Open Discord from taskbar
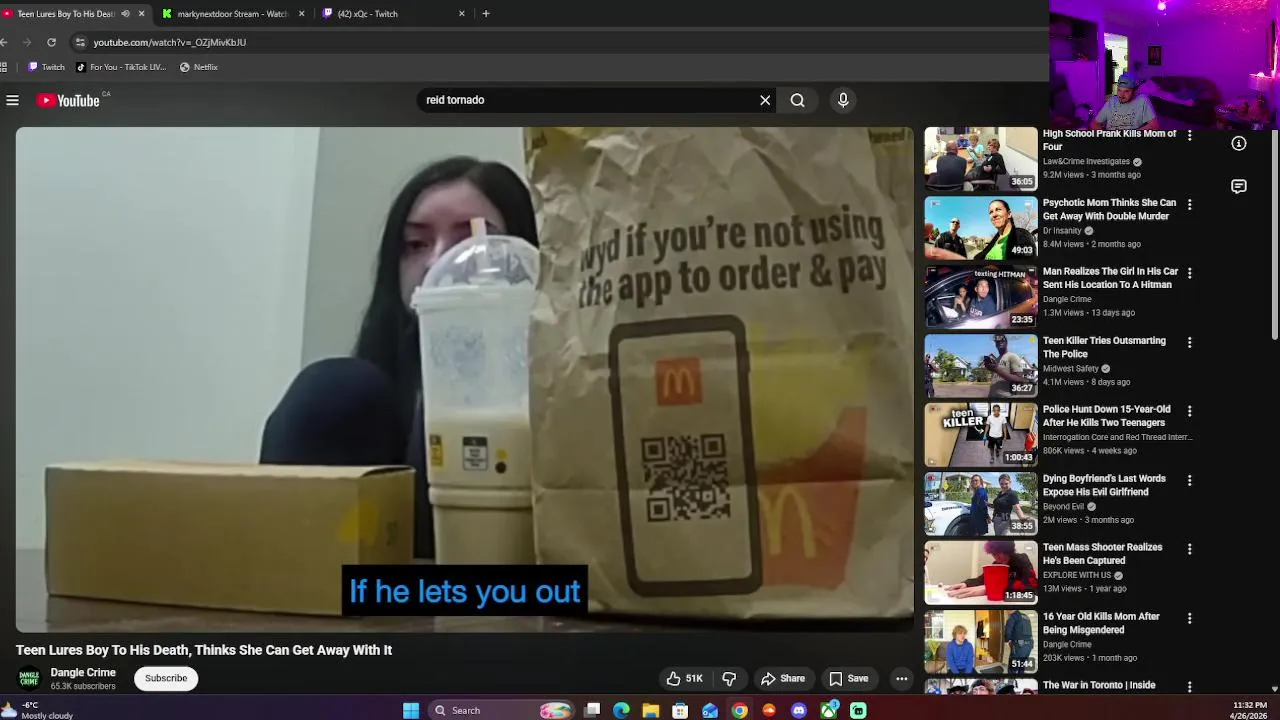Screen dimensions: 1280x720 tap(798, 710)
